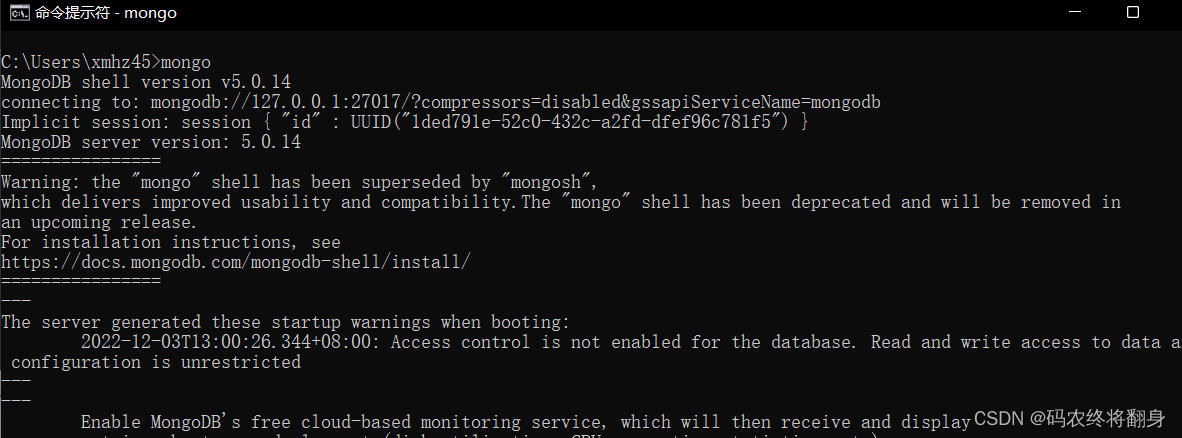Select the Enable MongoDB's free cloud-based monitoring line
1182x438 pixels.
(x=525, y=421)
